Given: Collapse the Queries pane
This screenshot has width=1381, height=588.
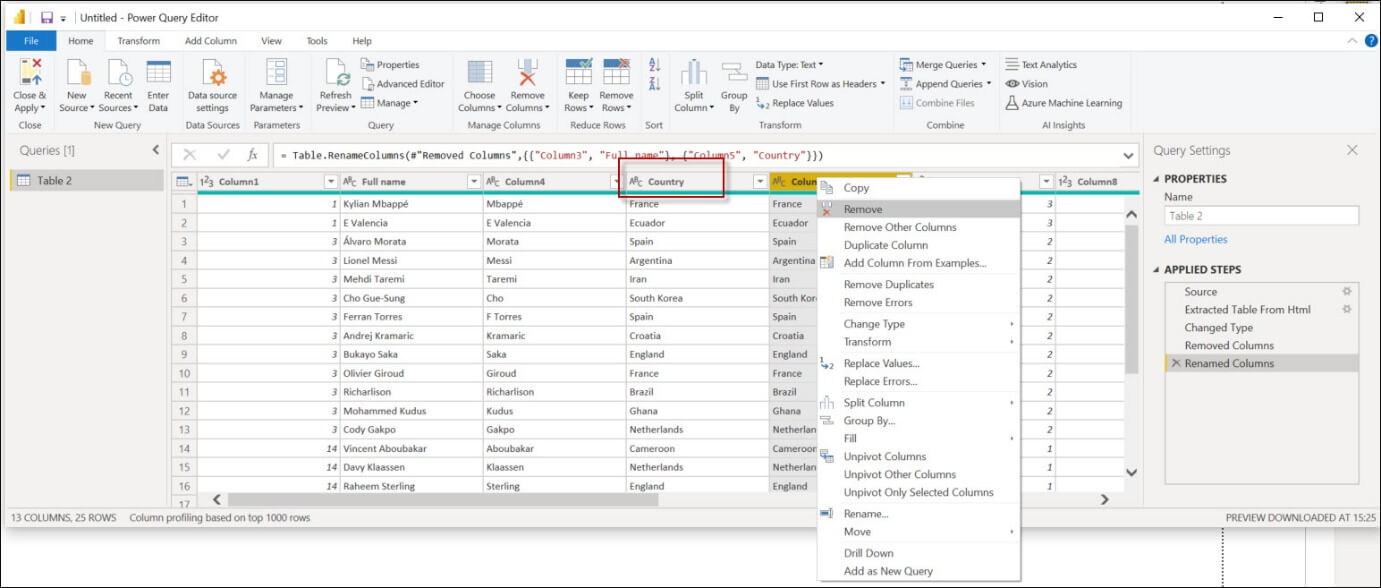Looking at the screenshot, I should point(155,150).
